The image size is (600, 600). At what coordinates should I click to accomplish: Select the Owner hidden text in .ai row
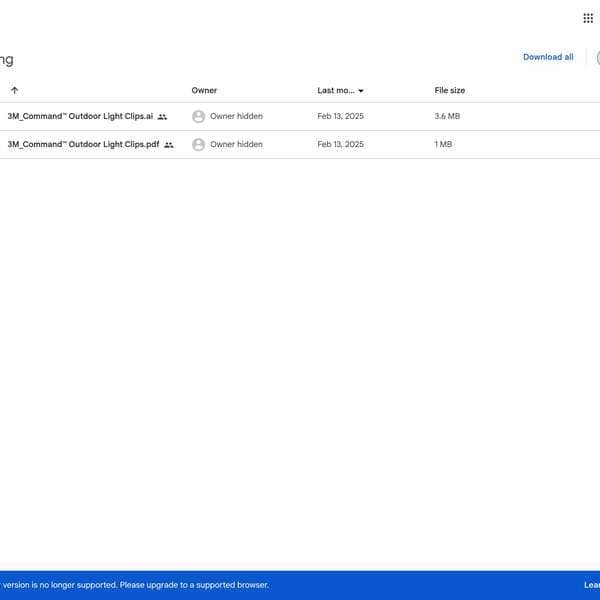click(x=236, y=116)
